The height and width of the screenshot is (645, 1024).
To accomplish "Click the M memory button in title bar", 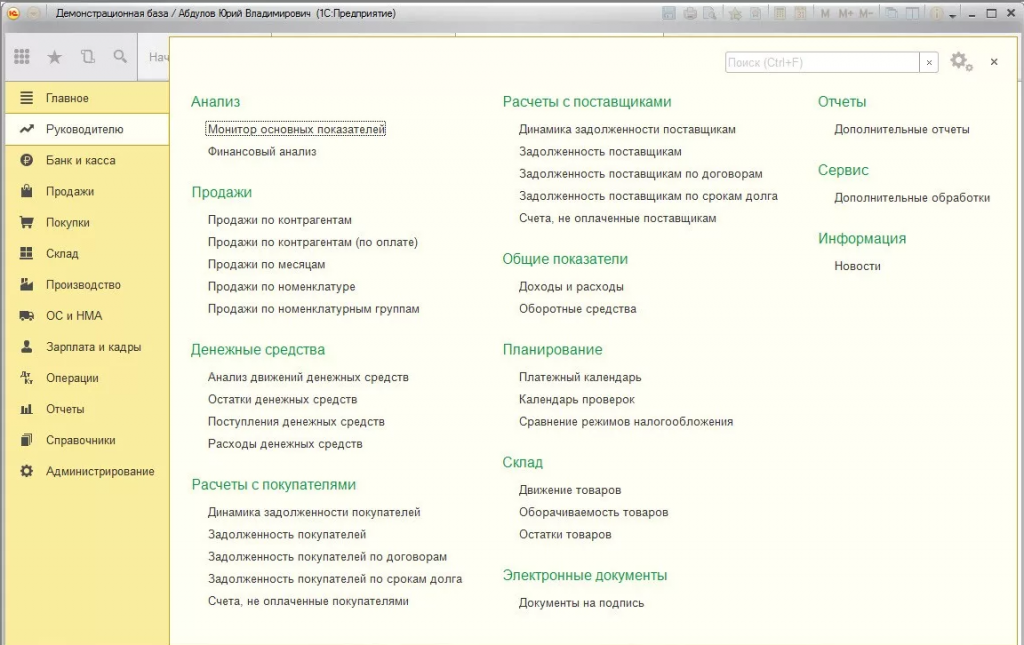I will pyautogui.click(x=825, y=13).
